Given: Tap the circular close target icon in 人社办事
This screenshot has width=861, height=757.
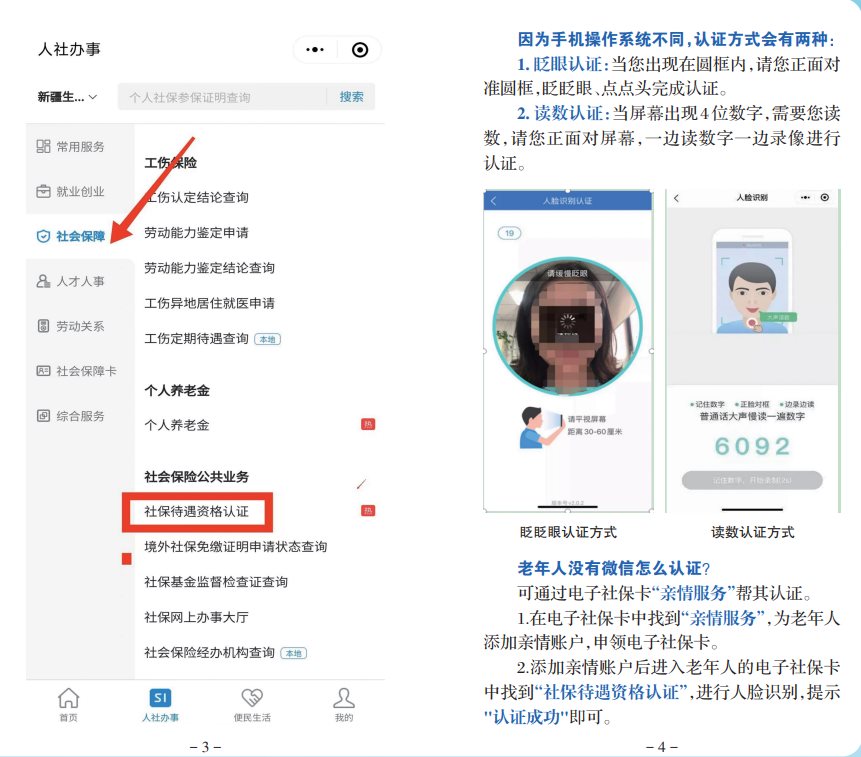Looking at the screenshot, I should [360, 50].
